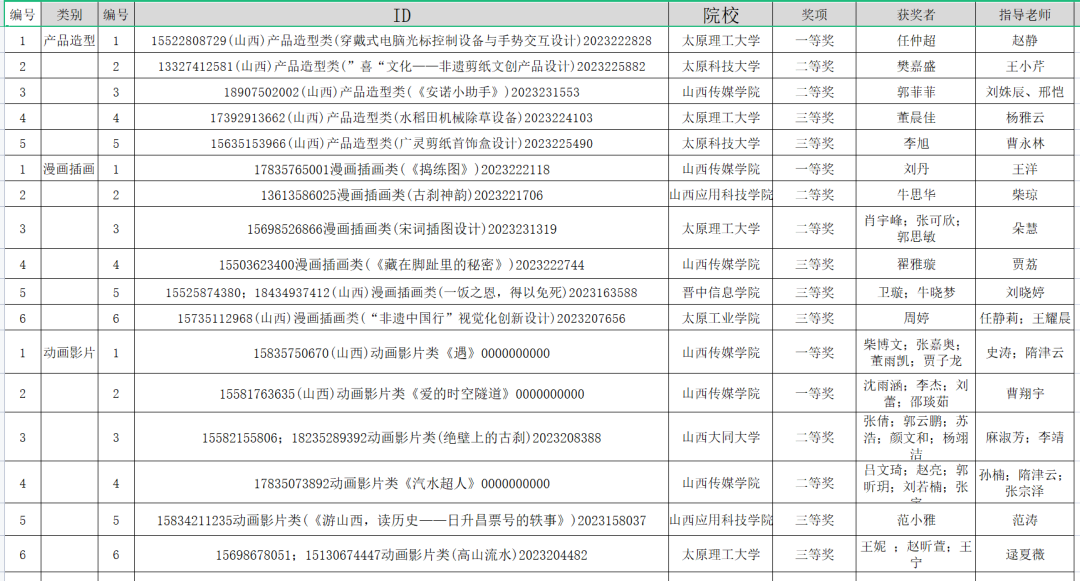Select ID cell with 《捣练图》
Image resolution: width=1080 pixels, height=581 pixels.
pos(402,169)
